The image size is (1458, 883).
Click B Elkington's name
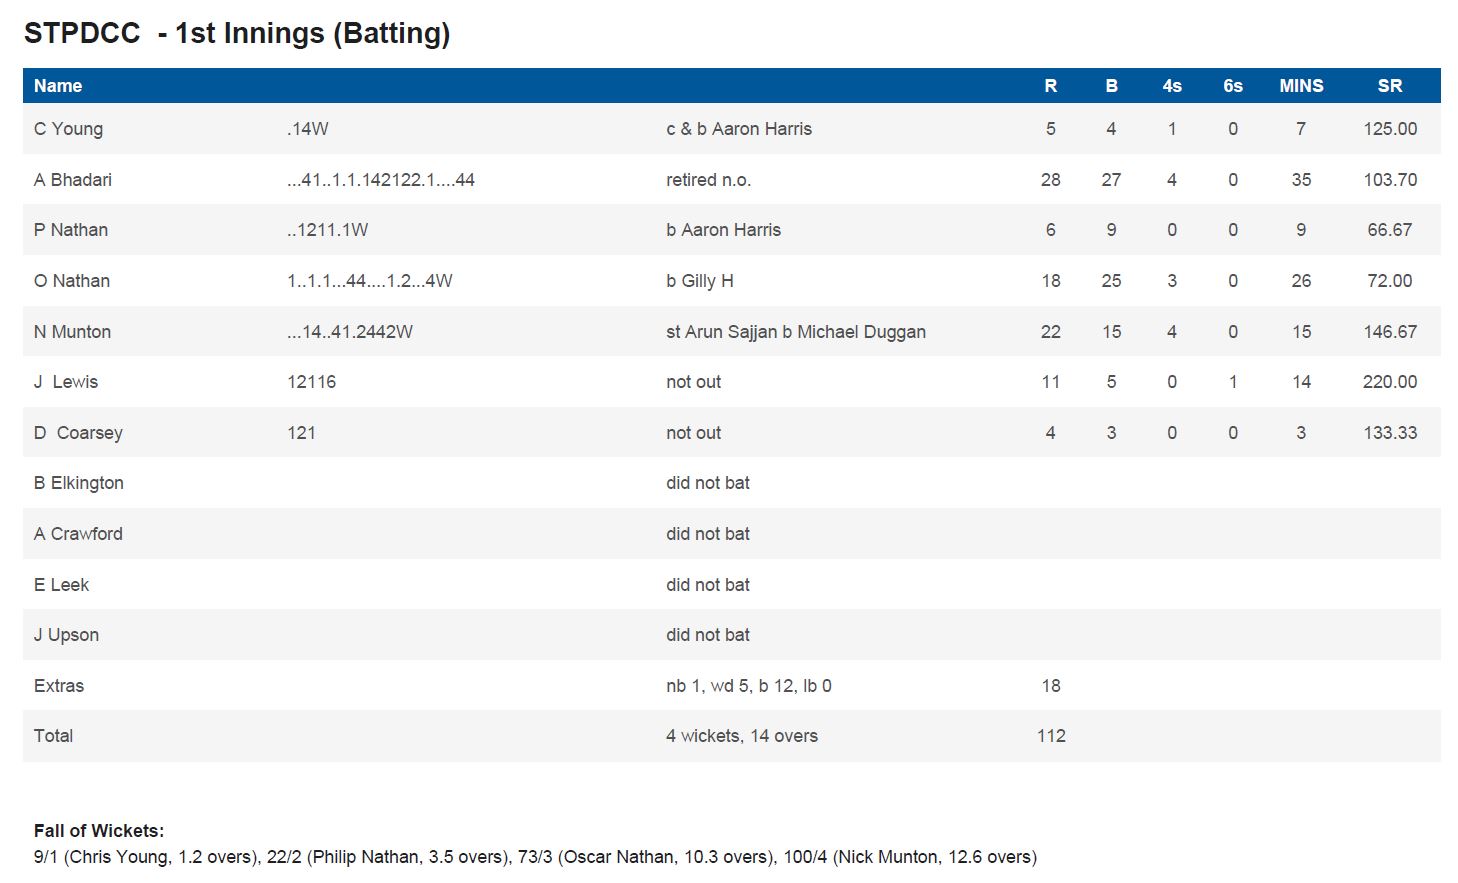(x=79, y=483)
